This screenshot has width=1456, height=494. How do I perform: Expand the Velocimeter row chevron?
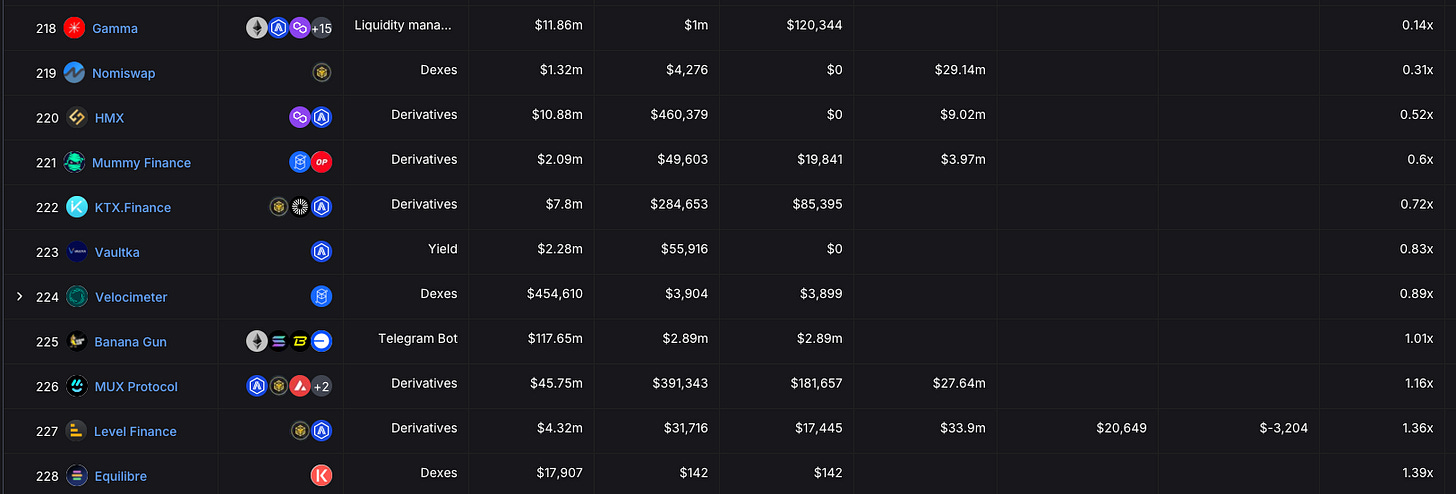tap(19, 296)
